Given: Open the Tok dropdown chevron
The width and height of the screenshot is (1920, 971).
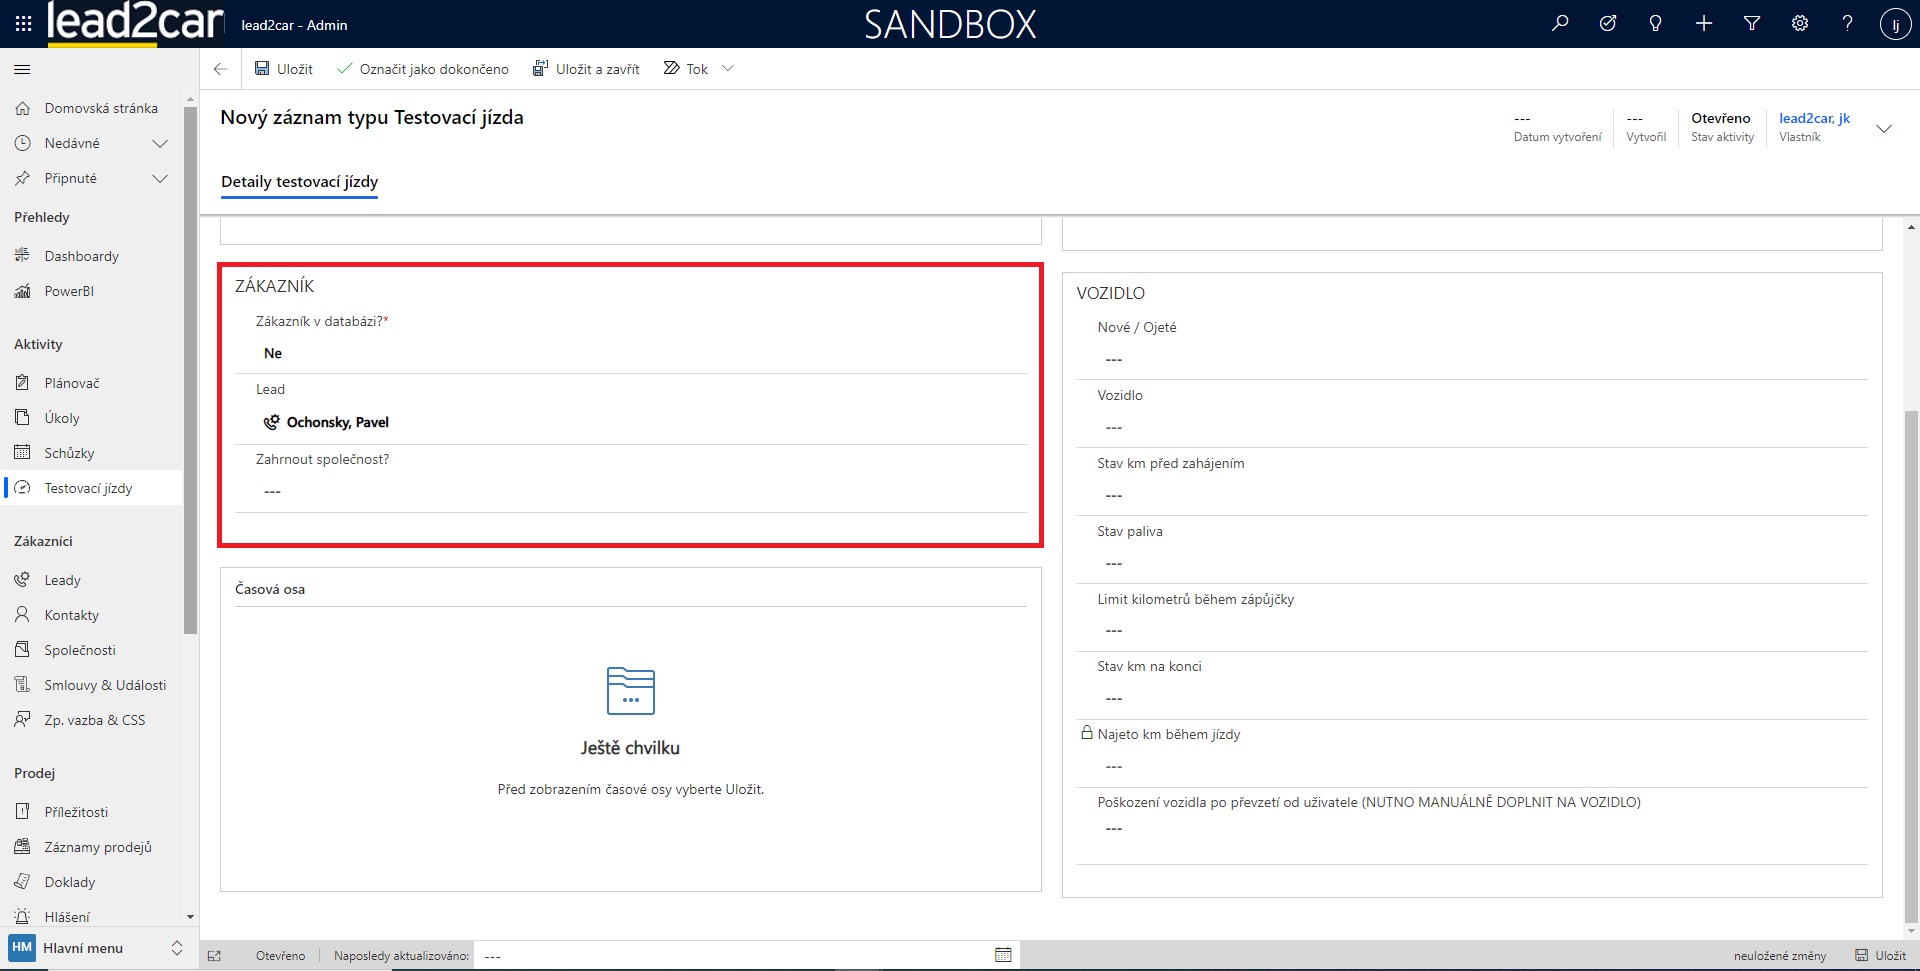Looking at the screenshot, I should point(728,69).
